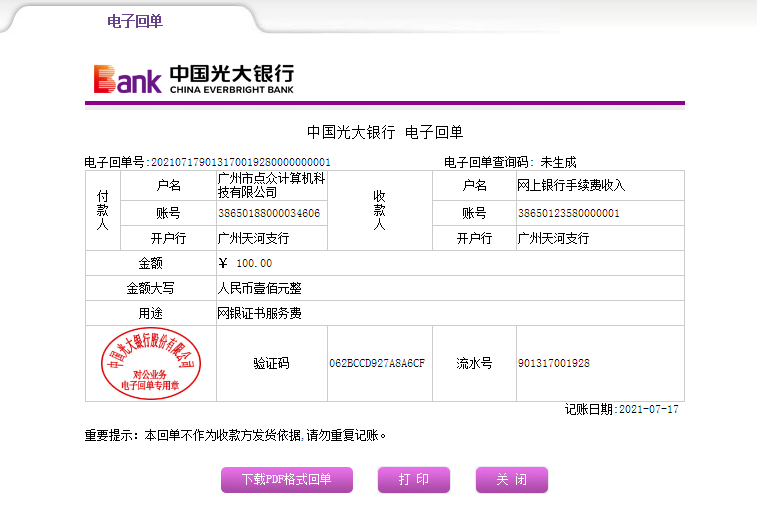The height and width of the screenshot is (510, 757).
Task: Click payee name 网上银行手续费收入
Action: [x=571, y=185]
